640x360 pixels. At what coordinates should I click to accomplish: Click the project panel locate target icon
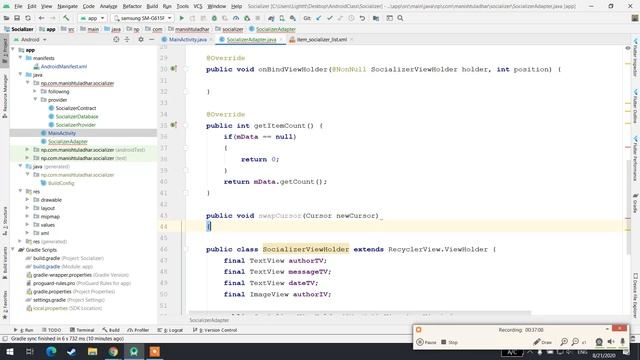116,40
